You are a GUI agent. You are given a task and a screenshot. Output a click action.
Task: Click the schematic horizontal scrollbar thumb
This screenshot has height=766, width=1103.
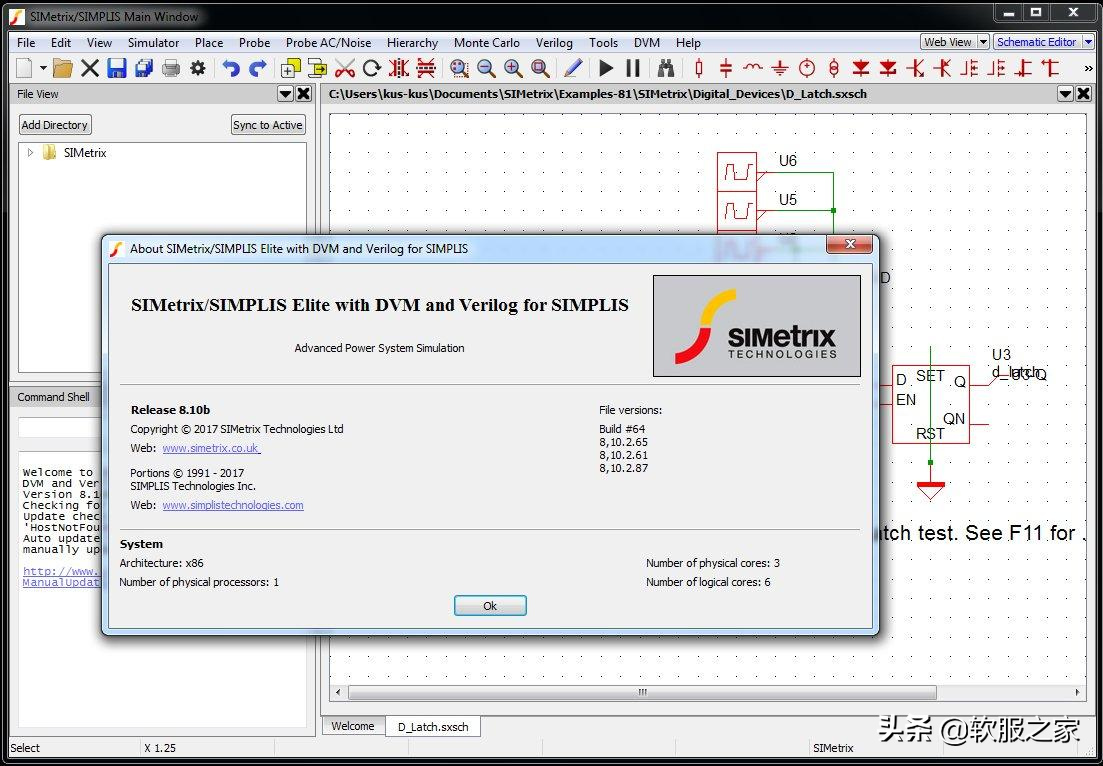(x=642, y=692)
